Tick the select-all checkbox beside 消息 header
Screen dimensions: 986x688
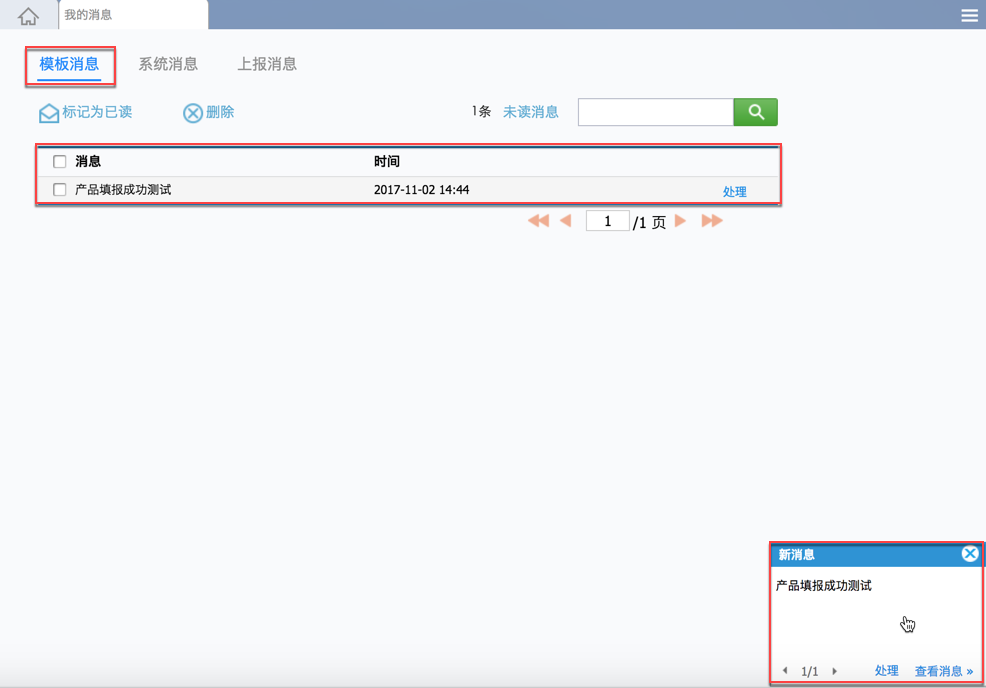click(60, 162)
